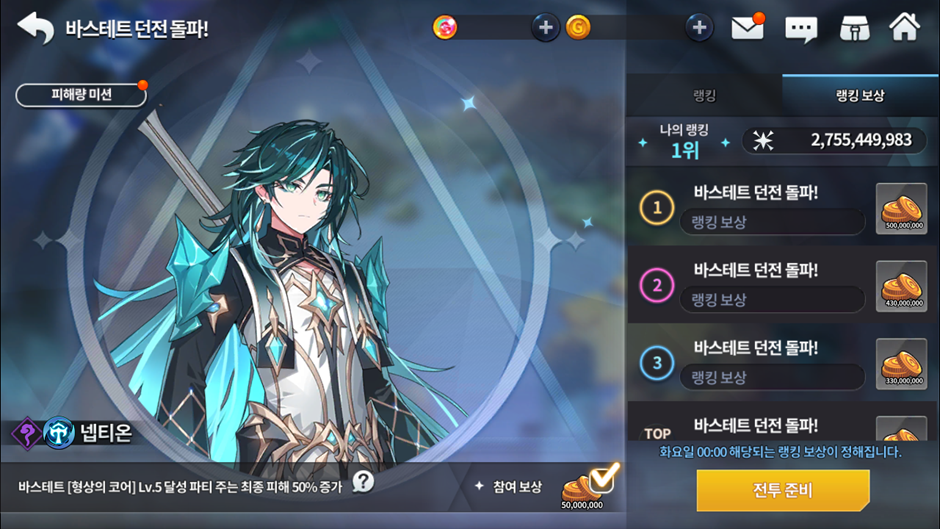Select the 랭킹 보상 tab
This screenshot has width=940, height=529.
(x=860, y=95)
